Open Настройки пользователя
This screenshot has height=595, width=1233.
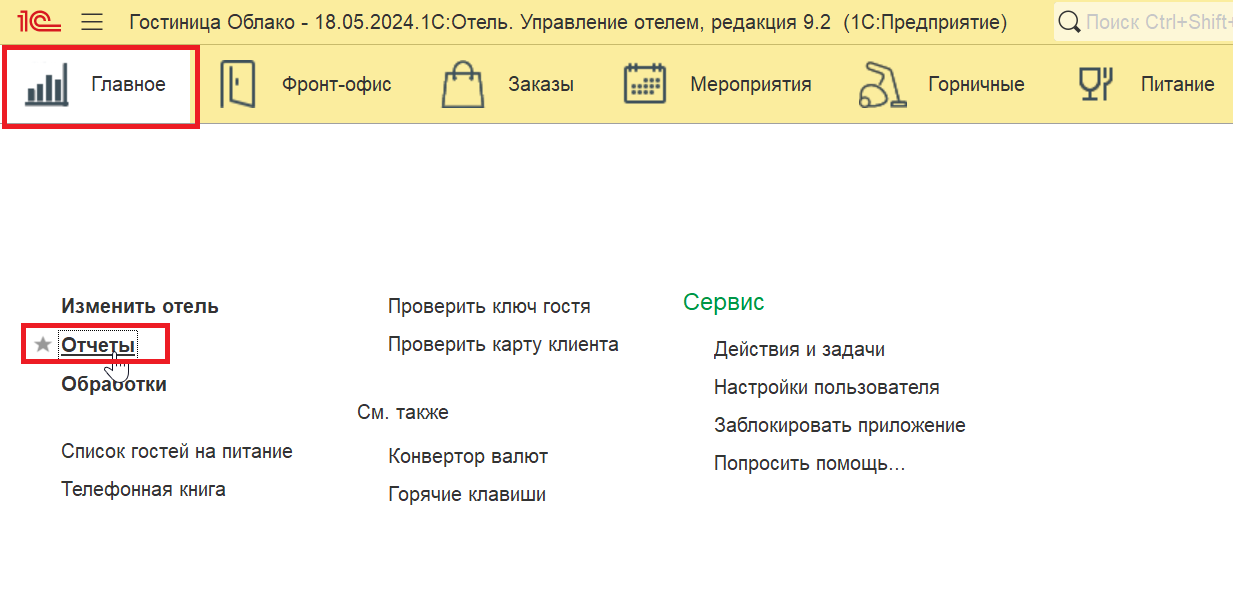[827, 388]
